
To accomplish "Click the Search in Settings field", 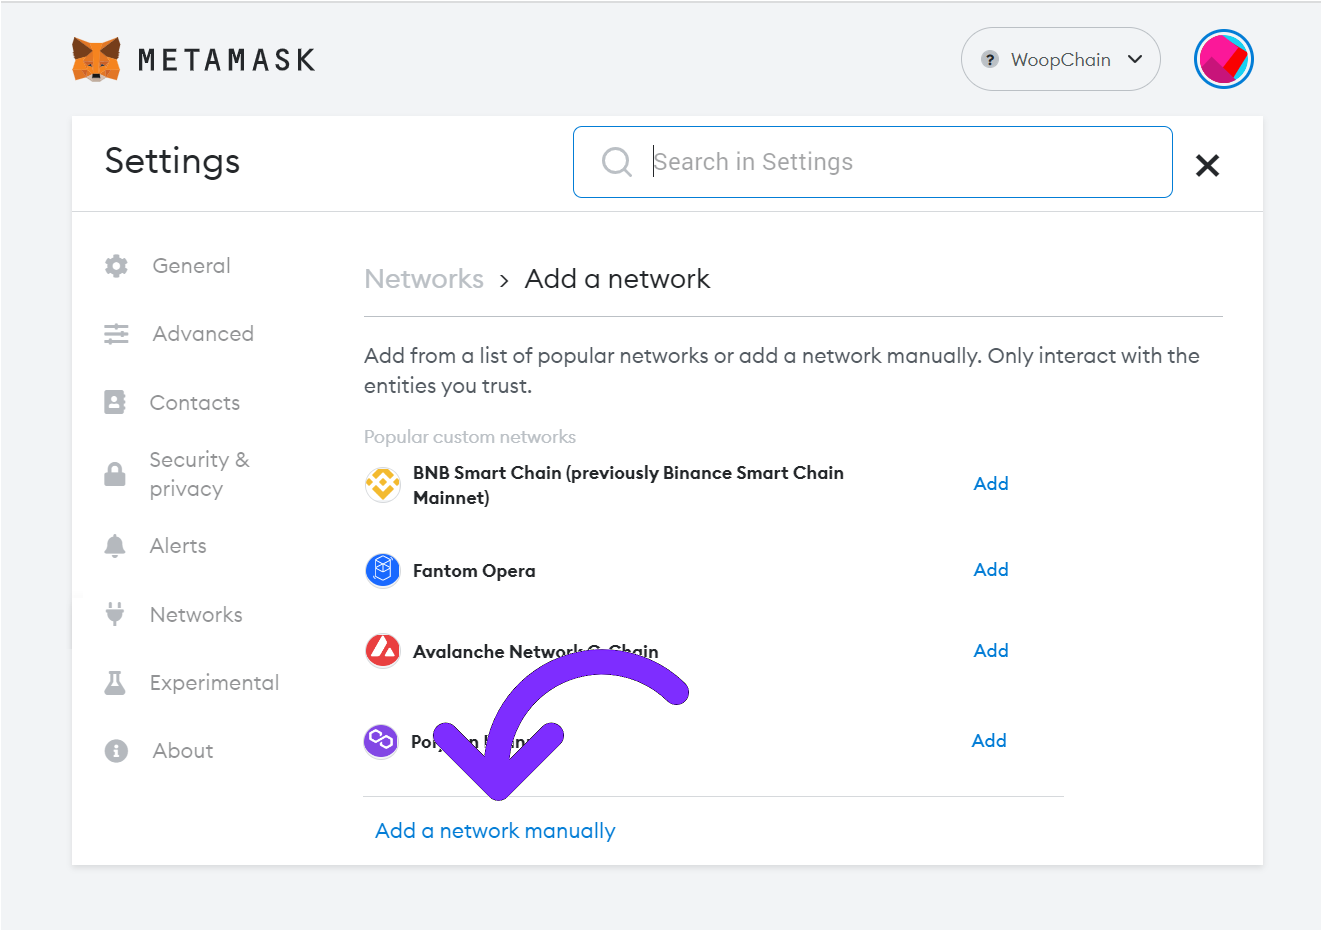I will (872, 162).
